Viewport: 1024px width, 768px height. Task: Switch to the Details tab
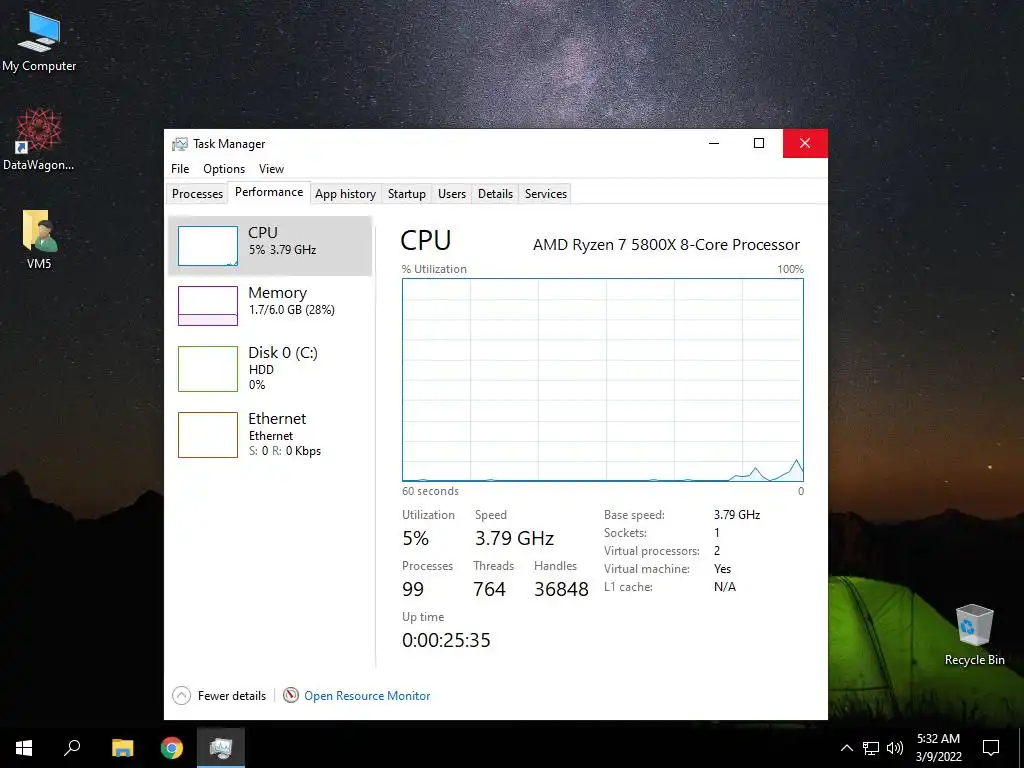pyautogui.click(x=496, y=194)
